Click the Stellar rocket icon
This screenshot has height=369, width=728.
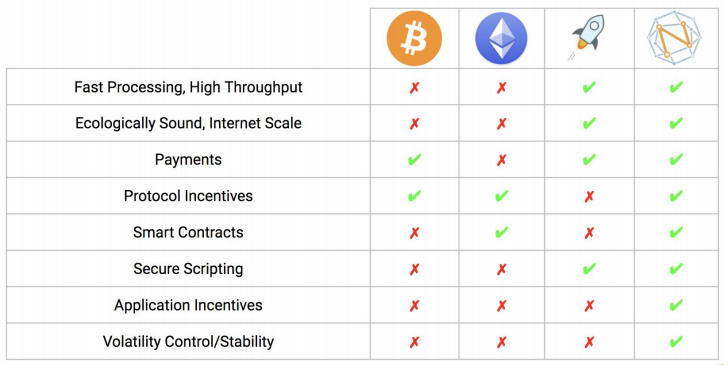(x=587, y=37)
